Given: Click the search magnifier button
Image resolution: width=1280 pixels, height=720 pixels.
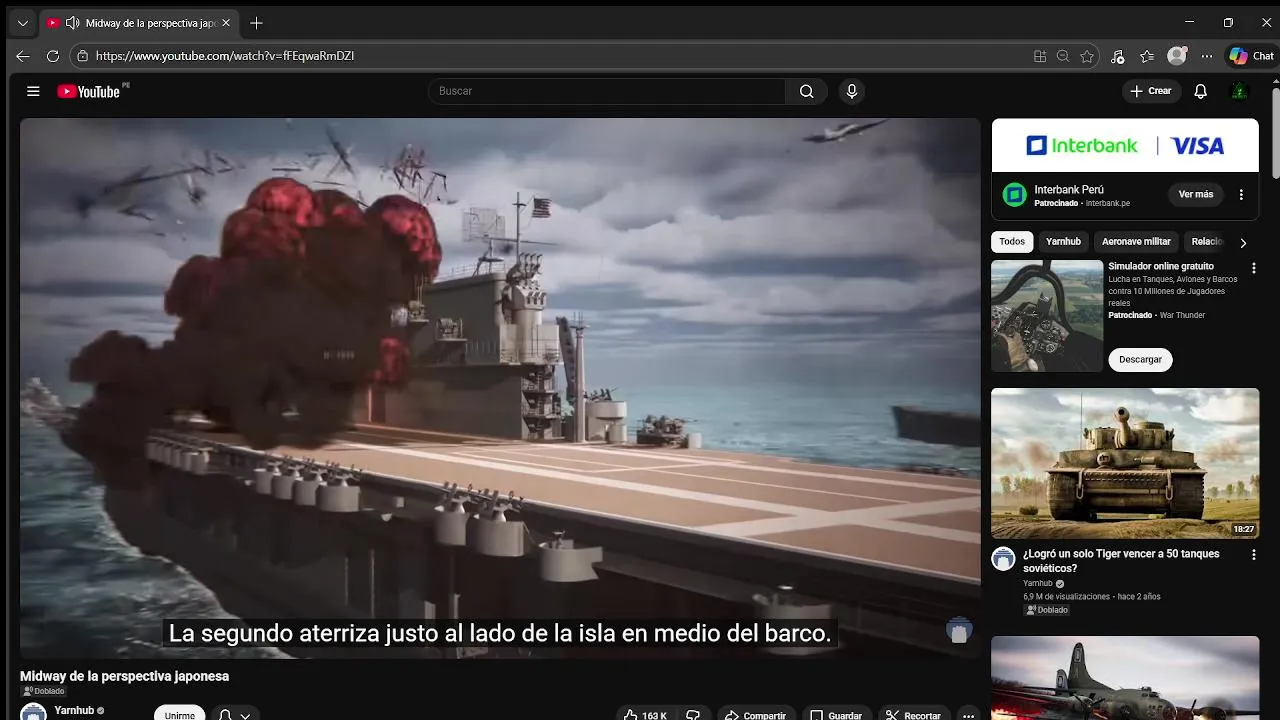Looking at the screenshot, I should click(806, 91).
